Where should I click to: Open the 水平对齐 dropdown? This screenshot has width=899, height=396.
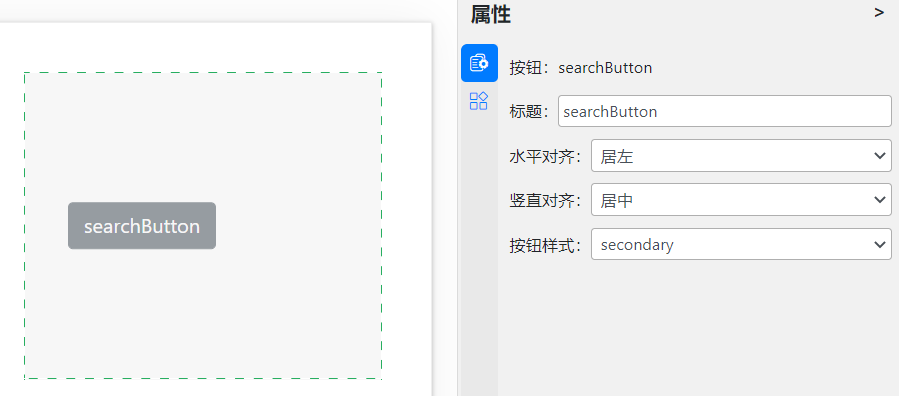tap(741, 155)
